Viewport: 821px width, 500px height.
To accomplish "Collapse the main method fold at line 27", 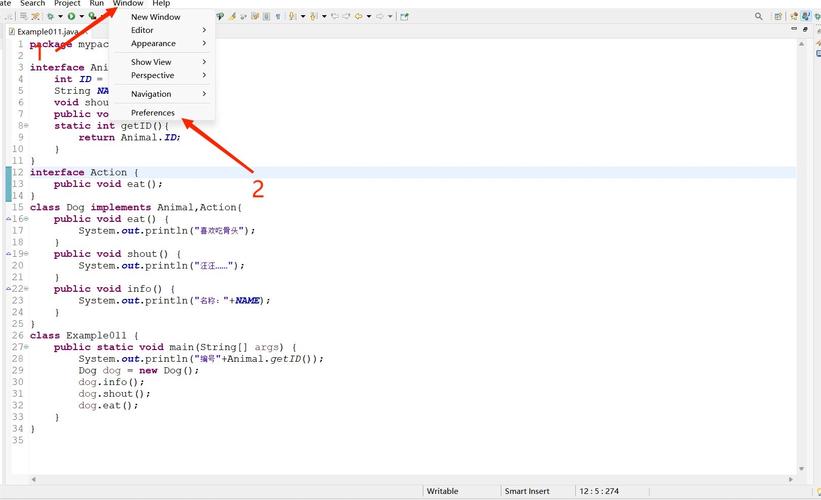I will 26,348.
